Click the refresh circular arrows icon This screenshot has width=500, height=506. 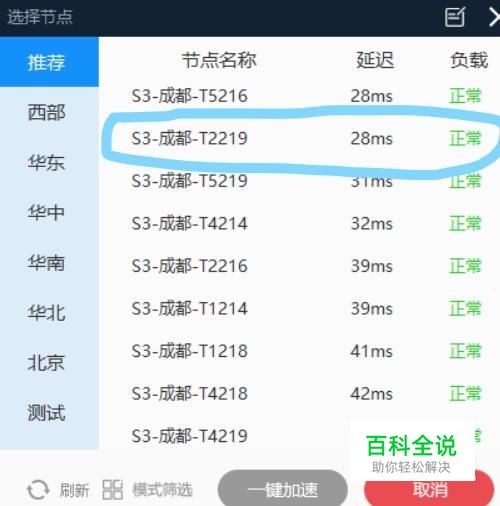tap(38, 490)
